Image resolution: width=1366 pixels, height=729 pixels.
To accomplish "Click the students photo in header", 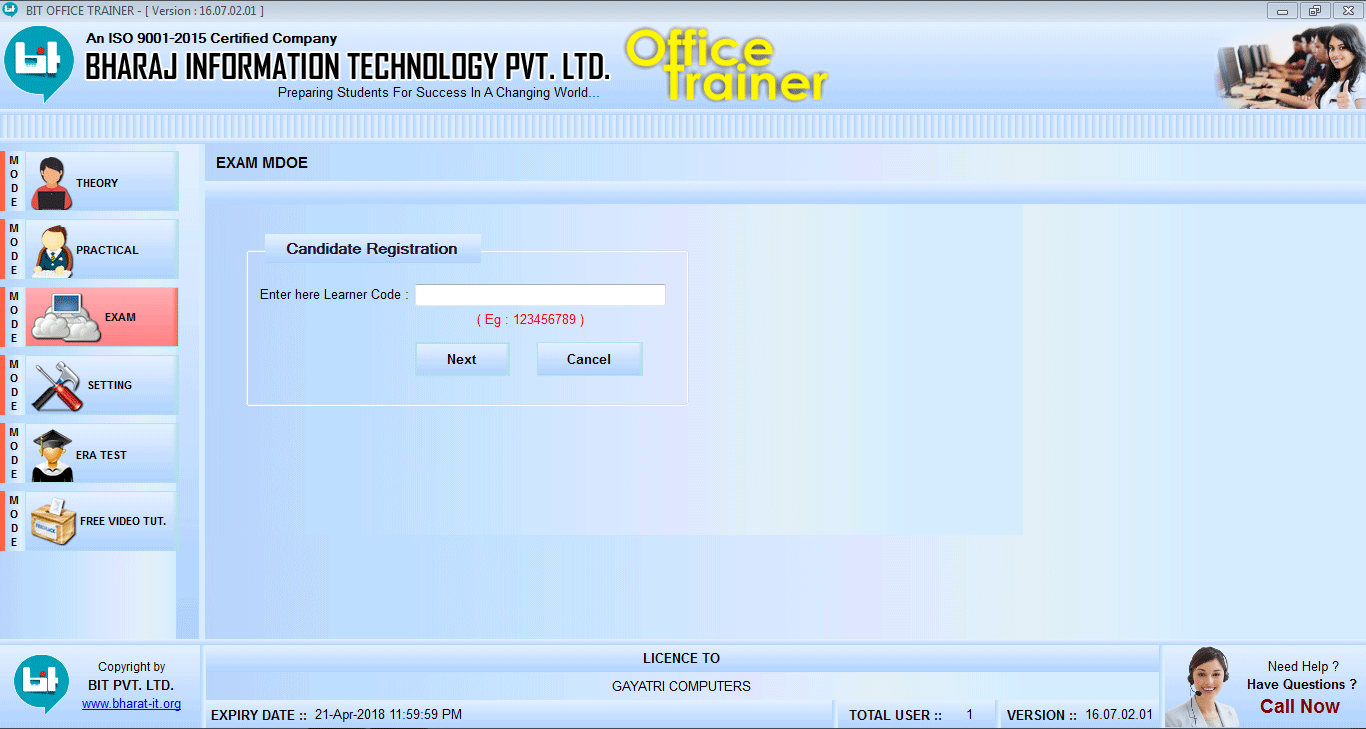I will pos(1290,66).
